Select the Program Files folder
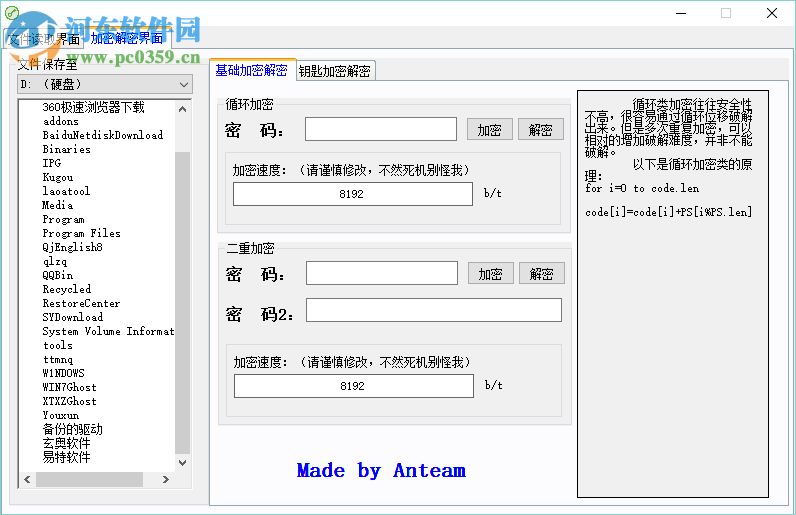This screenshot has width=796, height=515. click(x=81, y=233)
